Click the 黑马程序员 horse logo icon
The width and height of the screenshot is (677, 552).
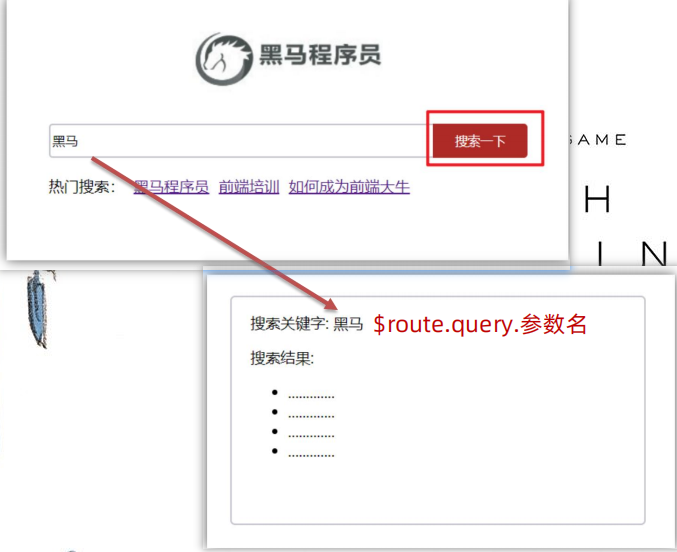pyautogui.click(x=224, y=59)
